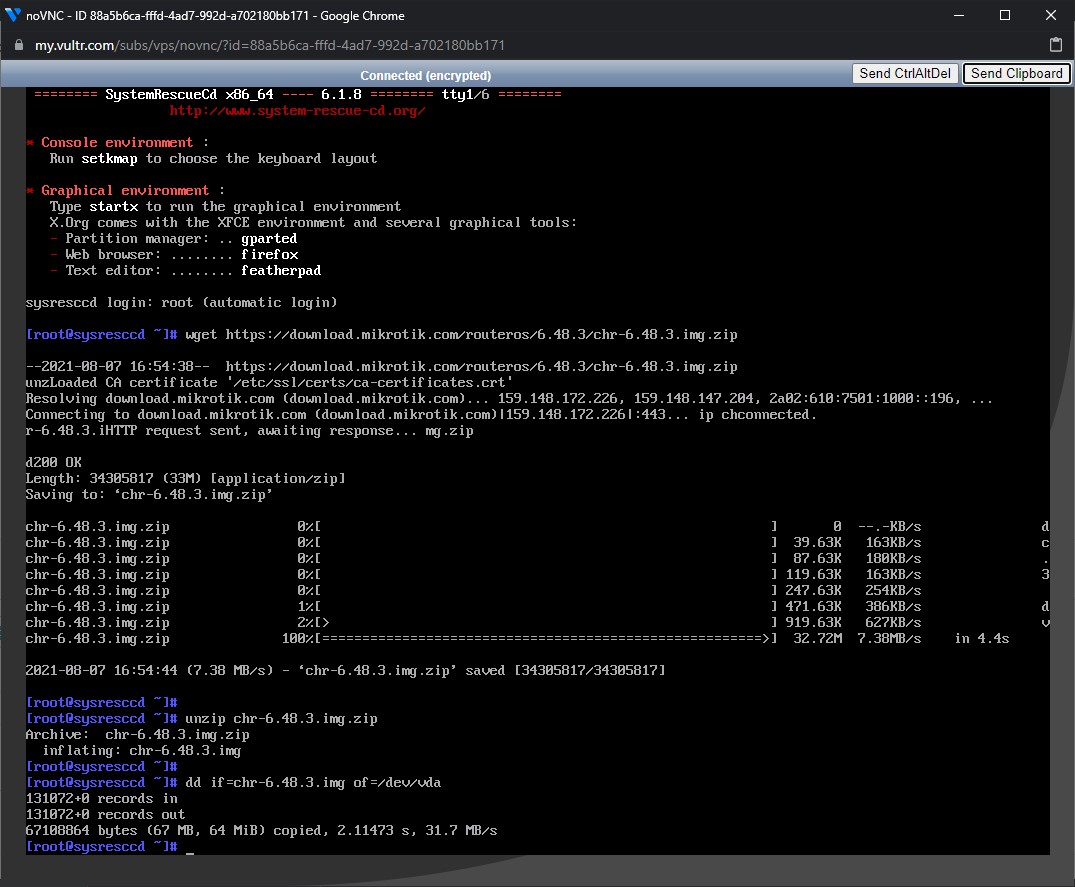Click the 'Saving to' chr-6.48.3.img.zip line

[149, 494]
